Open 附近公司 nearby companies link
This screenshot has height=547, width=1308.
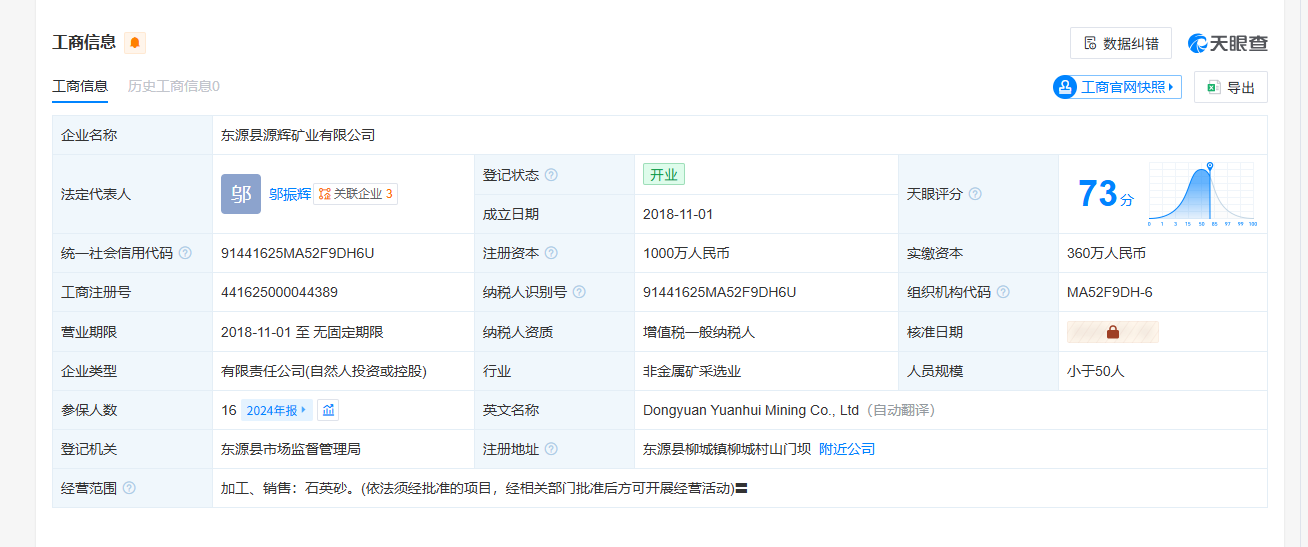point(847,449)
